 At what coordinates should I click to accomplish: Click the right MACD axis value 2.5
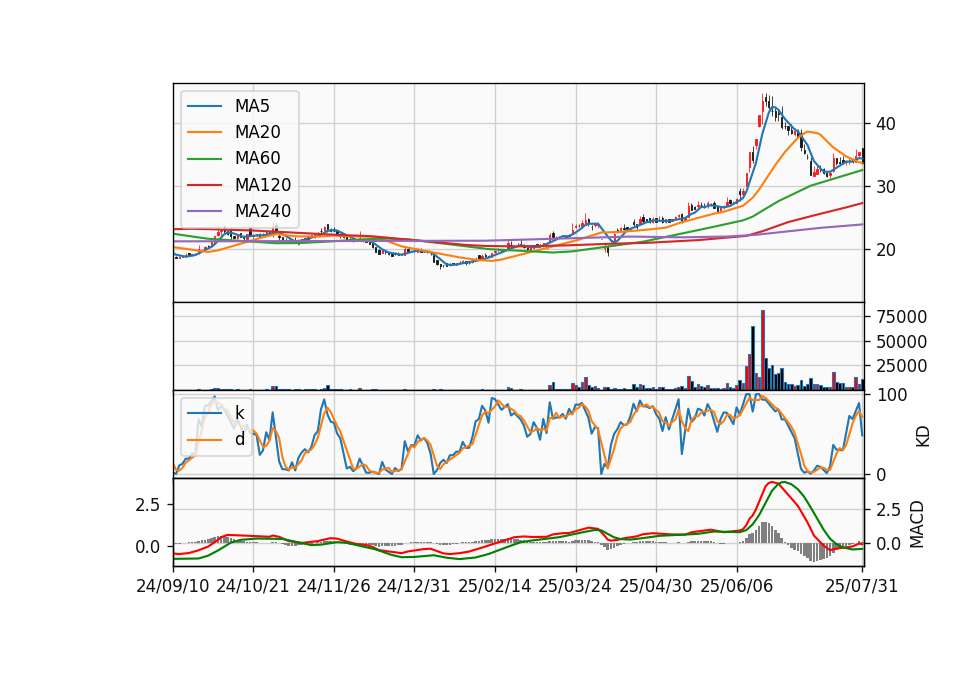[x=888, y=510]
